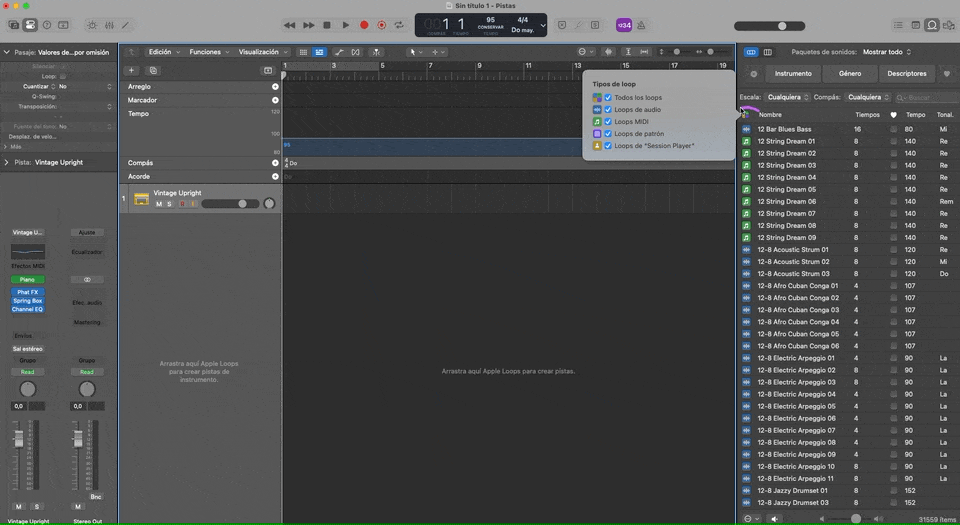Open the Mixer sliders icon
This screenshot has width=960, height=525.
tap(109, 25)
